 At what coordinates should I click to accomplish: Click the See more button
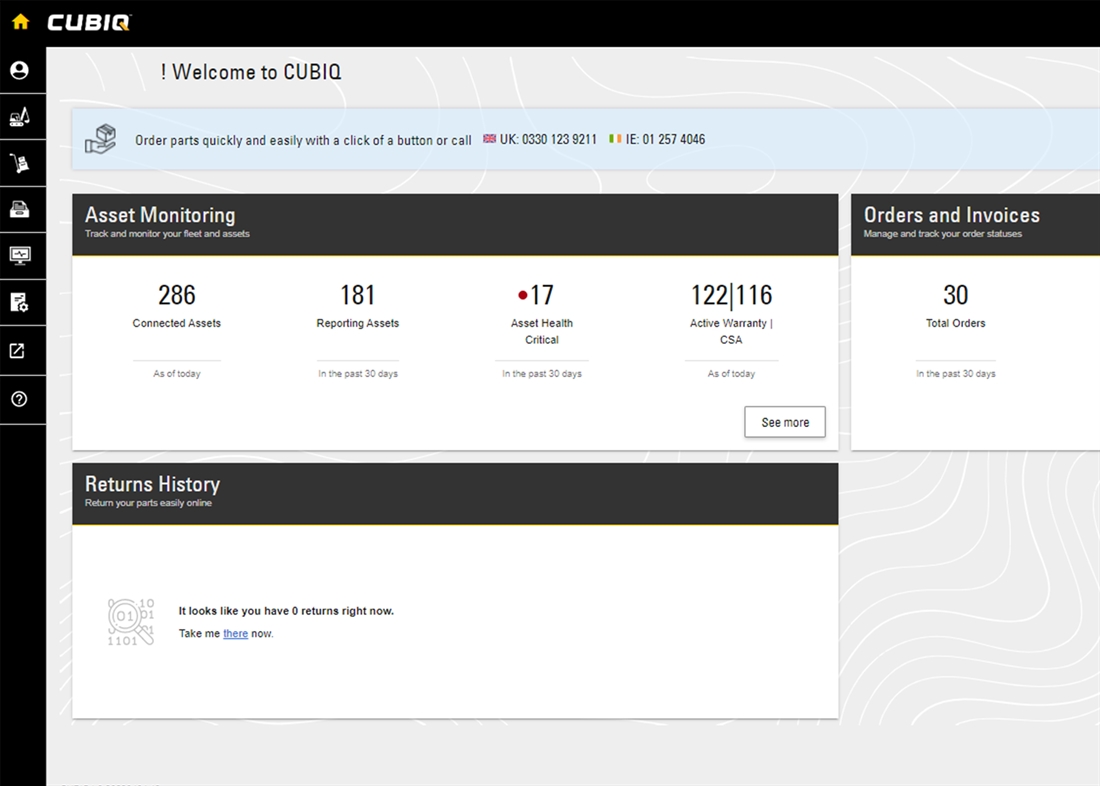pyautogui.click(x=785, y=422)
